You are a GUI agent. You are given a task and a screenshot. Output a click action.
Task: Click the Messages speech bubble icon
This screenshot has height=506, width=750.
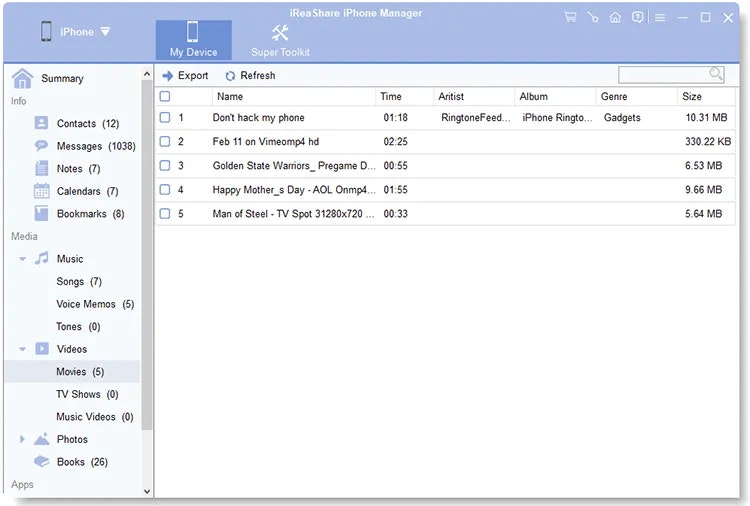tap(42, 145)
